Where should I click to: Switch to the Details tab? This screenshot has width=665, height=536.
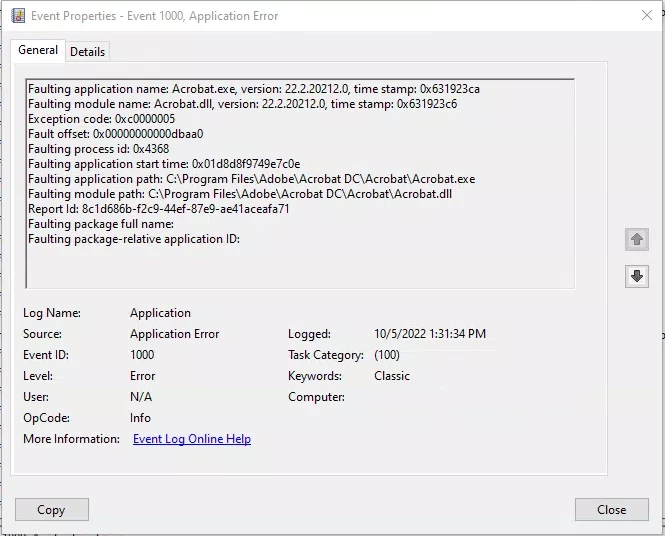pyautogui.click(x=87, y=52)
